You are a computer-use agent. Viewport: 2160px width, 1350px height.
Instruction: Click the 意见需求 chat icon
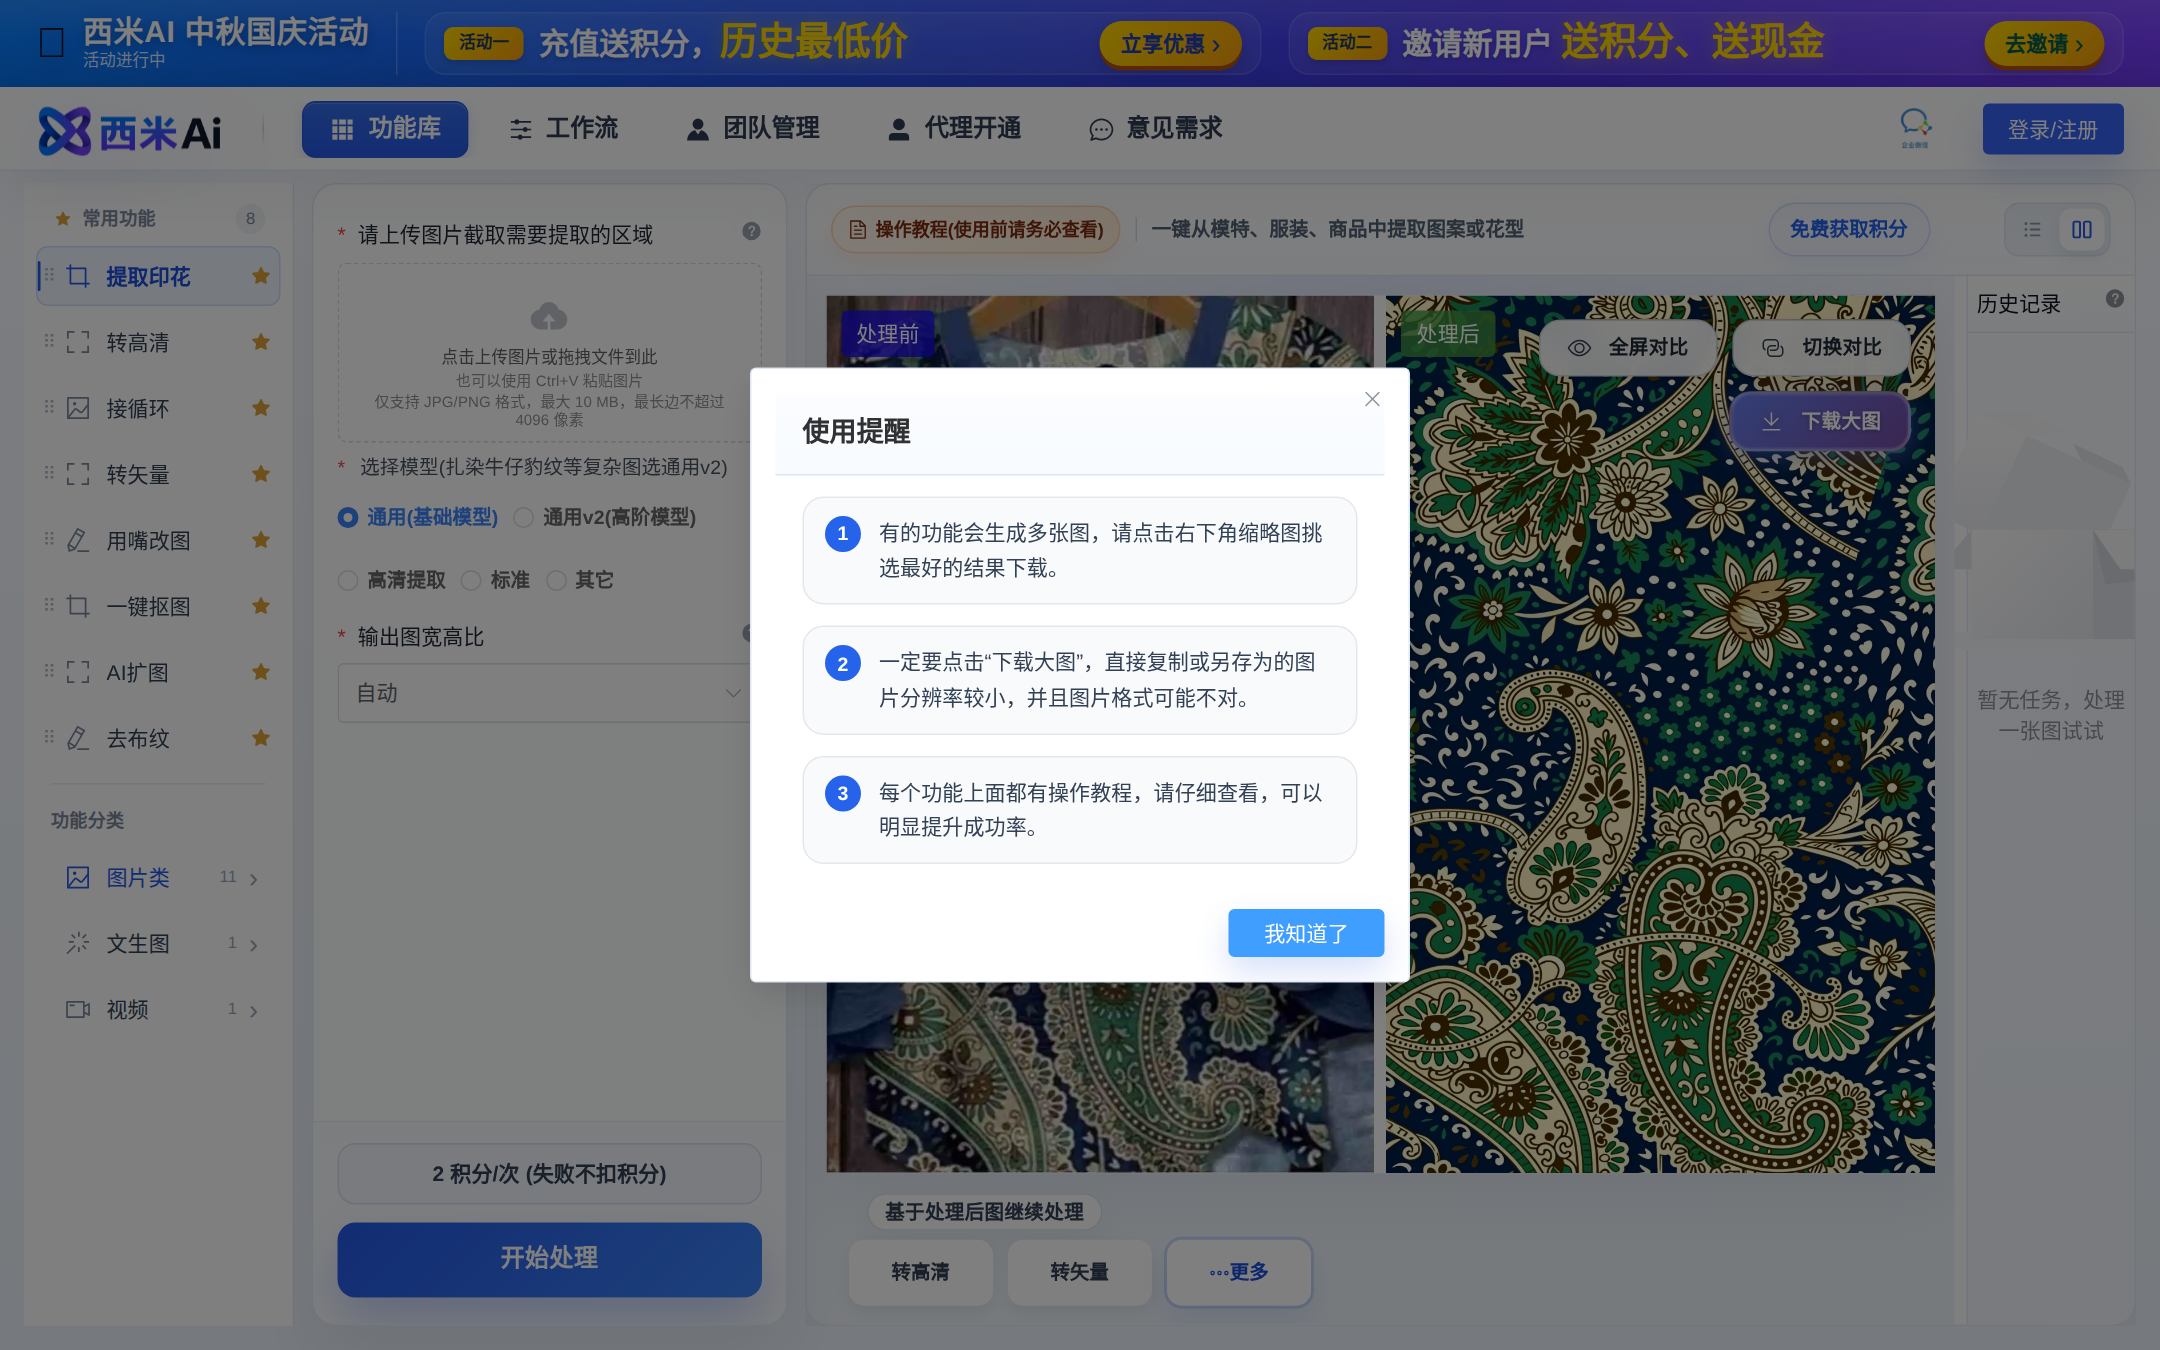click(1100, 130)
